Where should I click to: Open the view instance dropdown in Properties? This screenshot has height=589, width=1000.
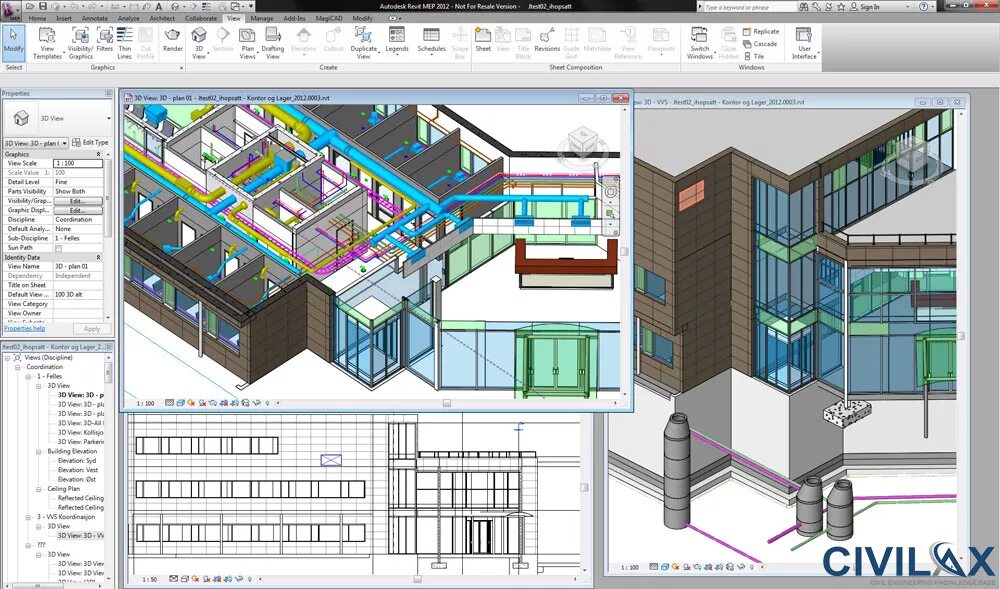[36, 143]
